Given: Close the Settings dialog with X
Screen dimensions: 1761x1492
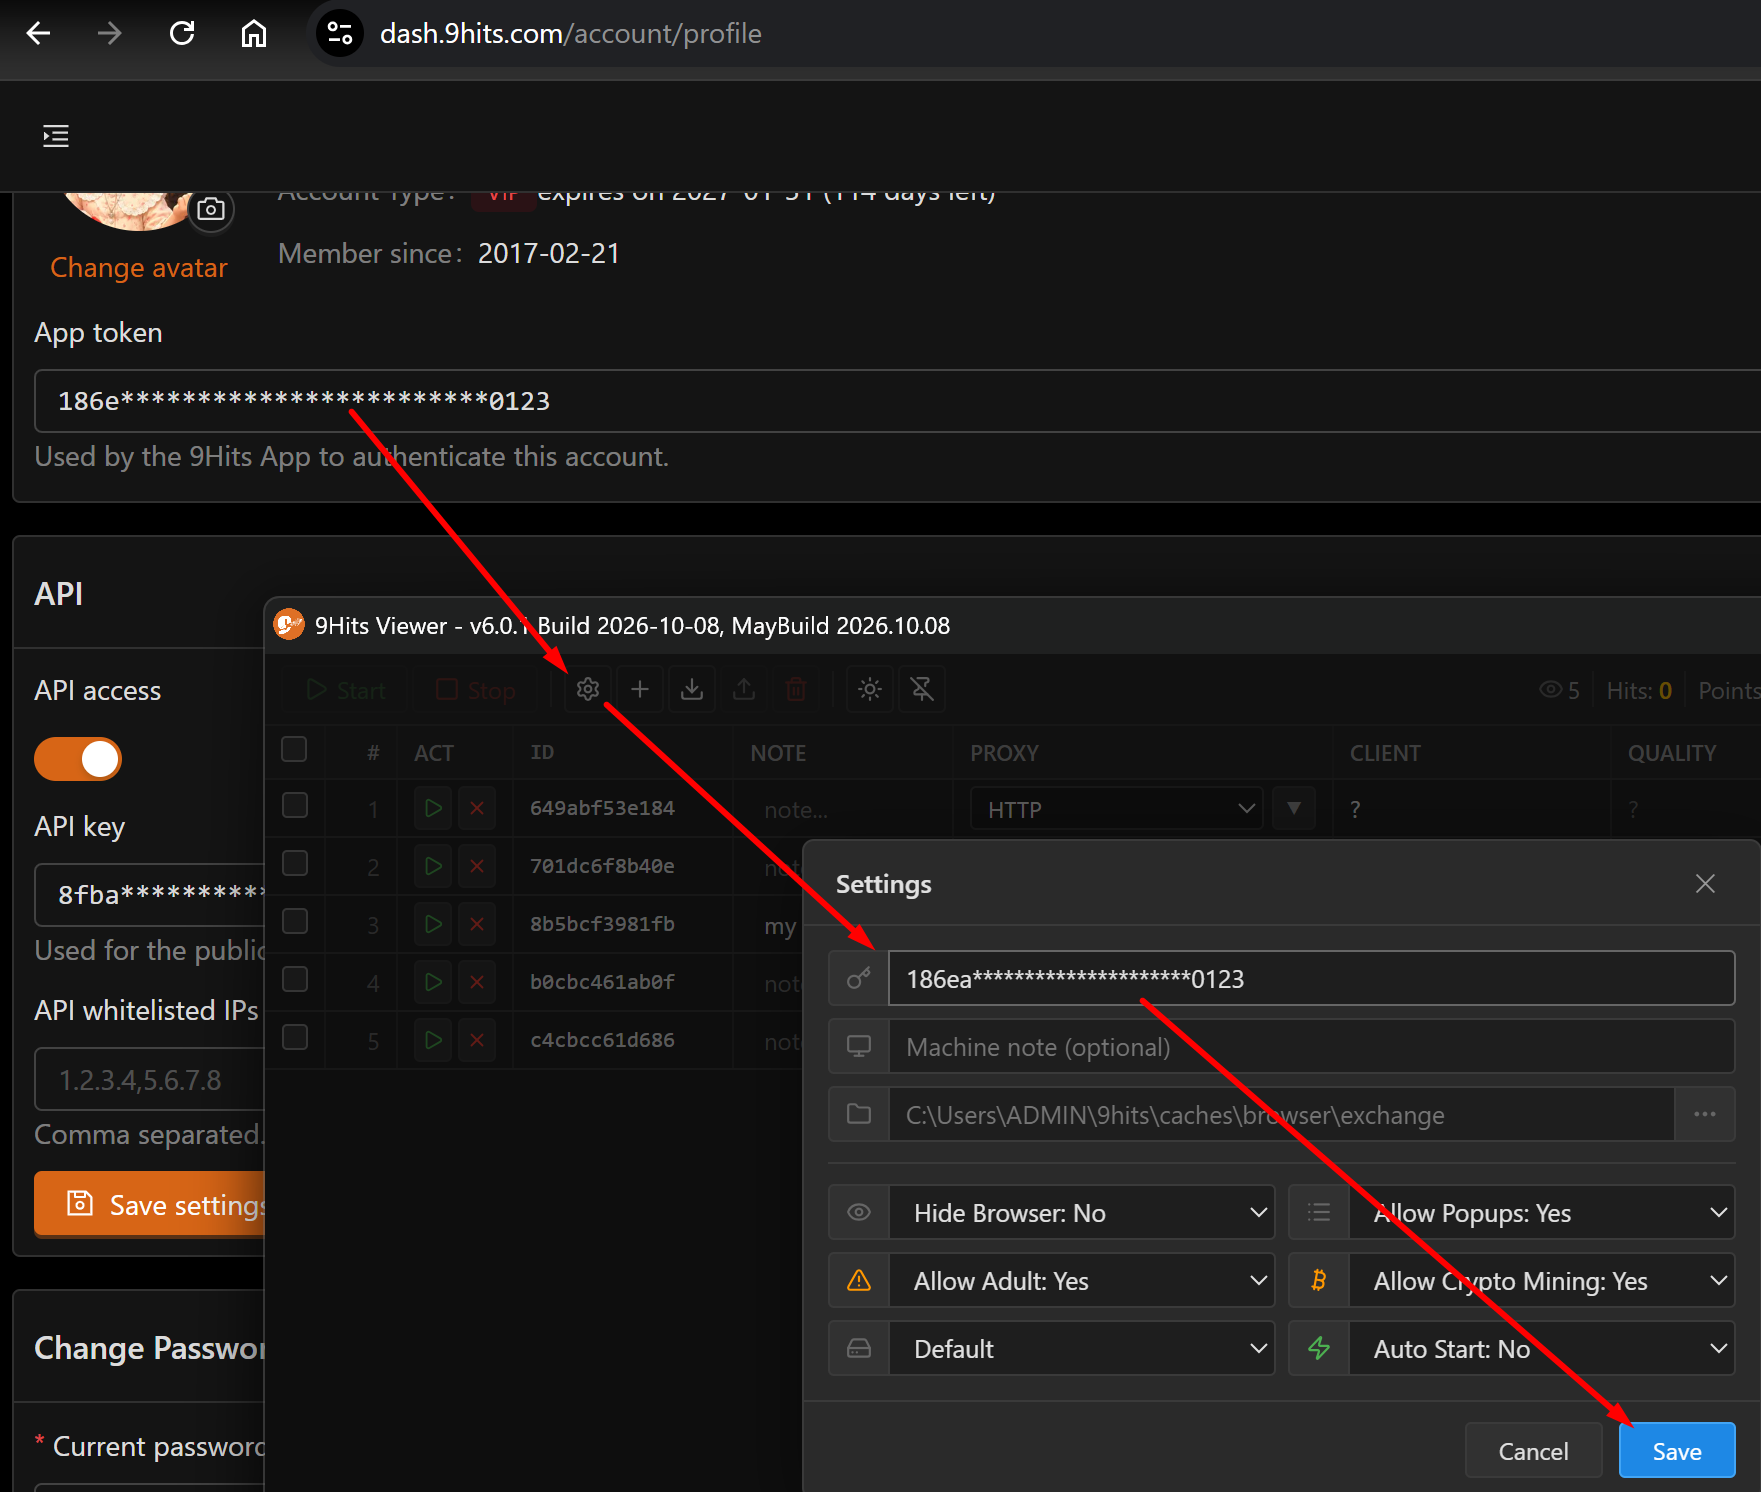Looking at the screenshot, I should pyautogui.click(x=1705, y=884).
